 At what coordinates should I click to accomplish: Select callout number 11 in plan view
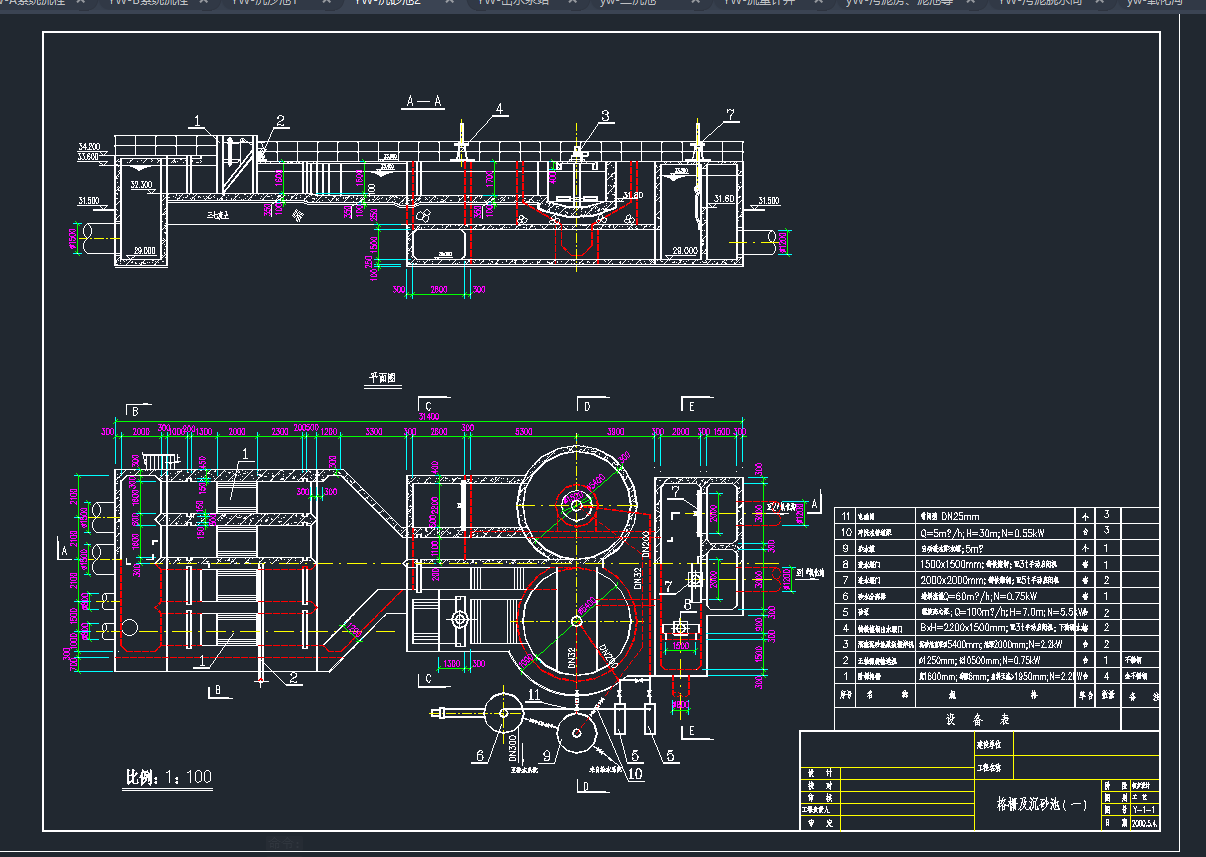pyautogui.click(x=534, y=694)
